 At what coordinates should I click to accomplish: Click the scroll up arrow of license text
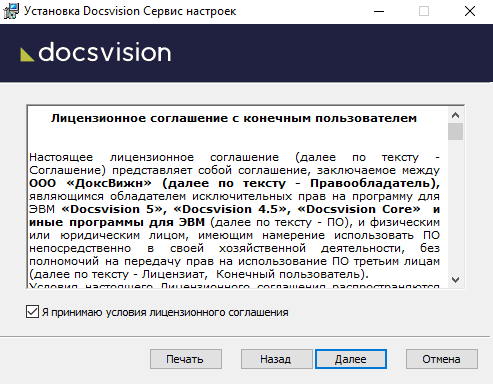pos(455,115)
